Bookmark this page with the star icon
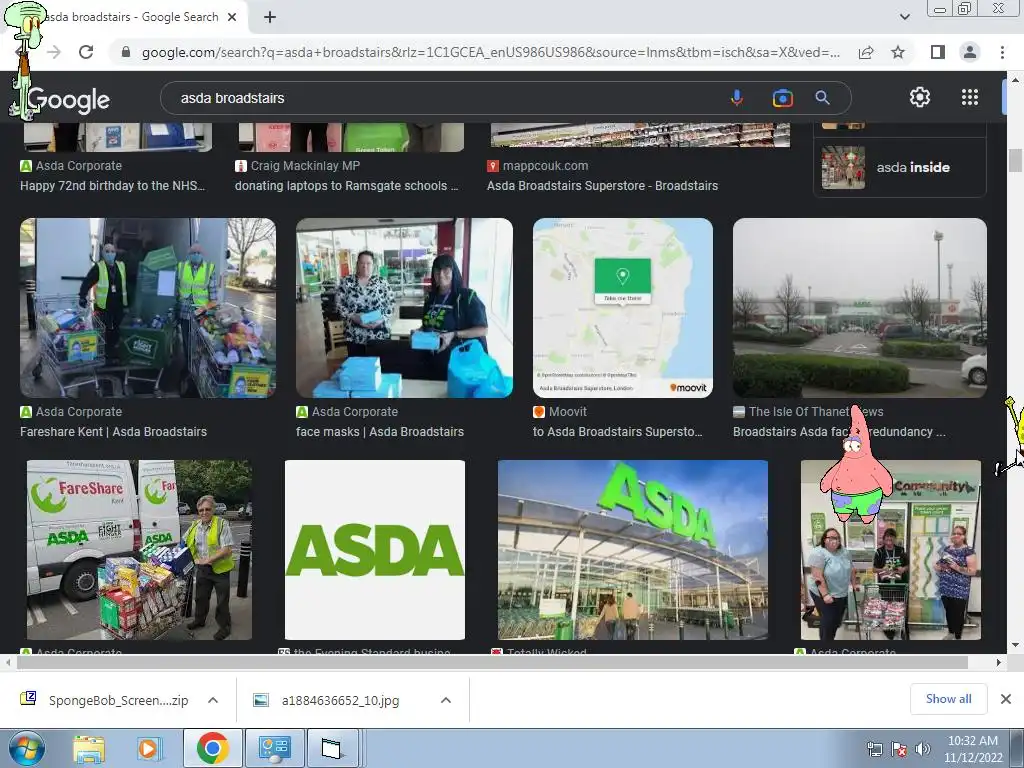 coord(898,52)
